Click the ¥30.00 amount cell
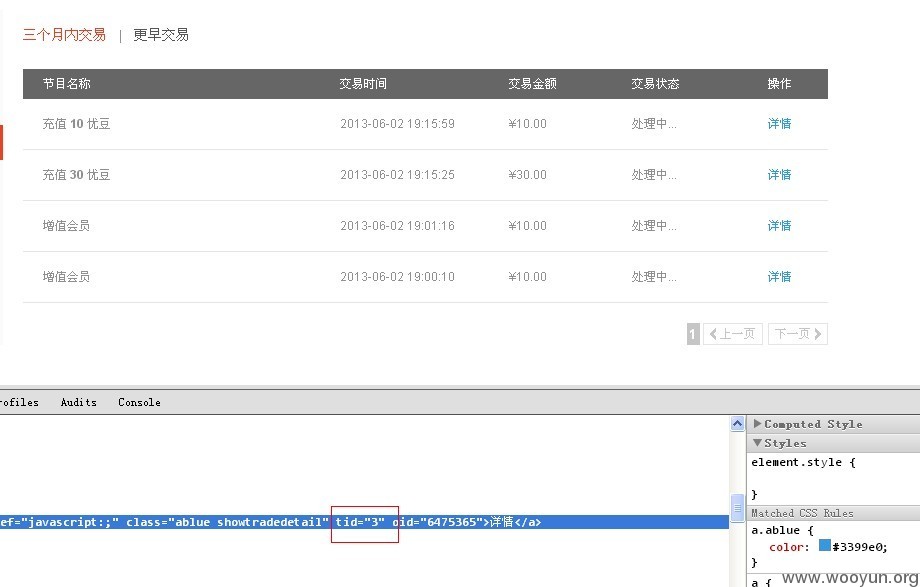This screenshot has width=920, height=587. (527, 175)
